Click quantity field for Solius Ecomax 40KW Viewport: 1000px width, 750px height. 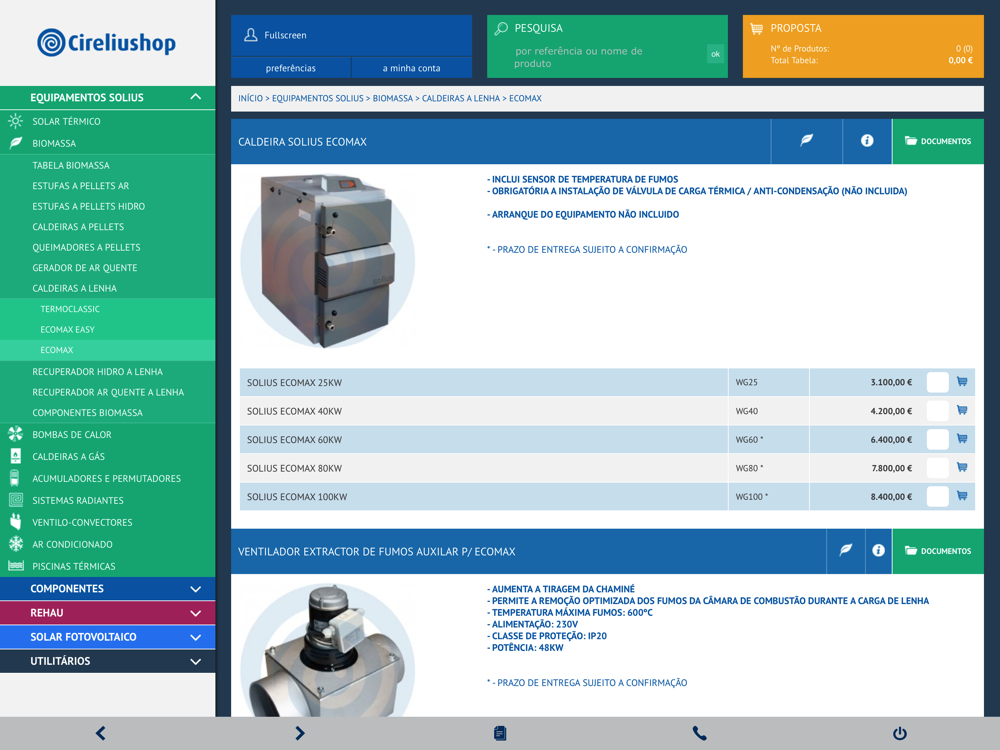coord(937,411)
